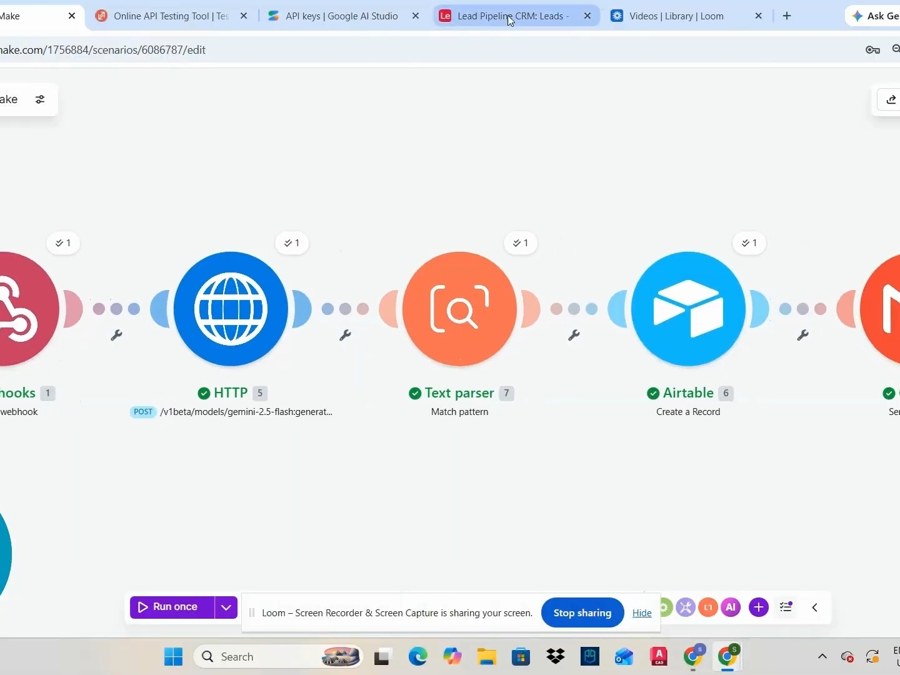Click filter dots between HTTP and Text parser
The height and width of the screenshot is (675, 900).
pos(345,309)
